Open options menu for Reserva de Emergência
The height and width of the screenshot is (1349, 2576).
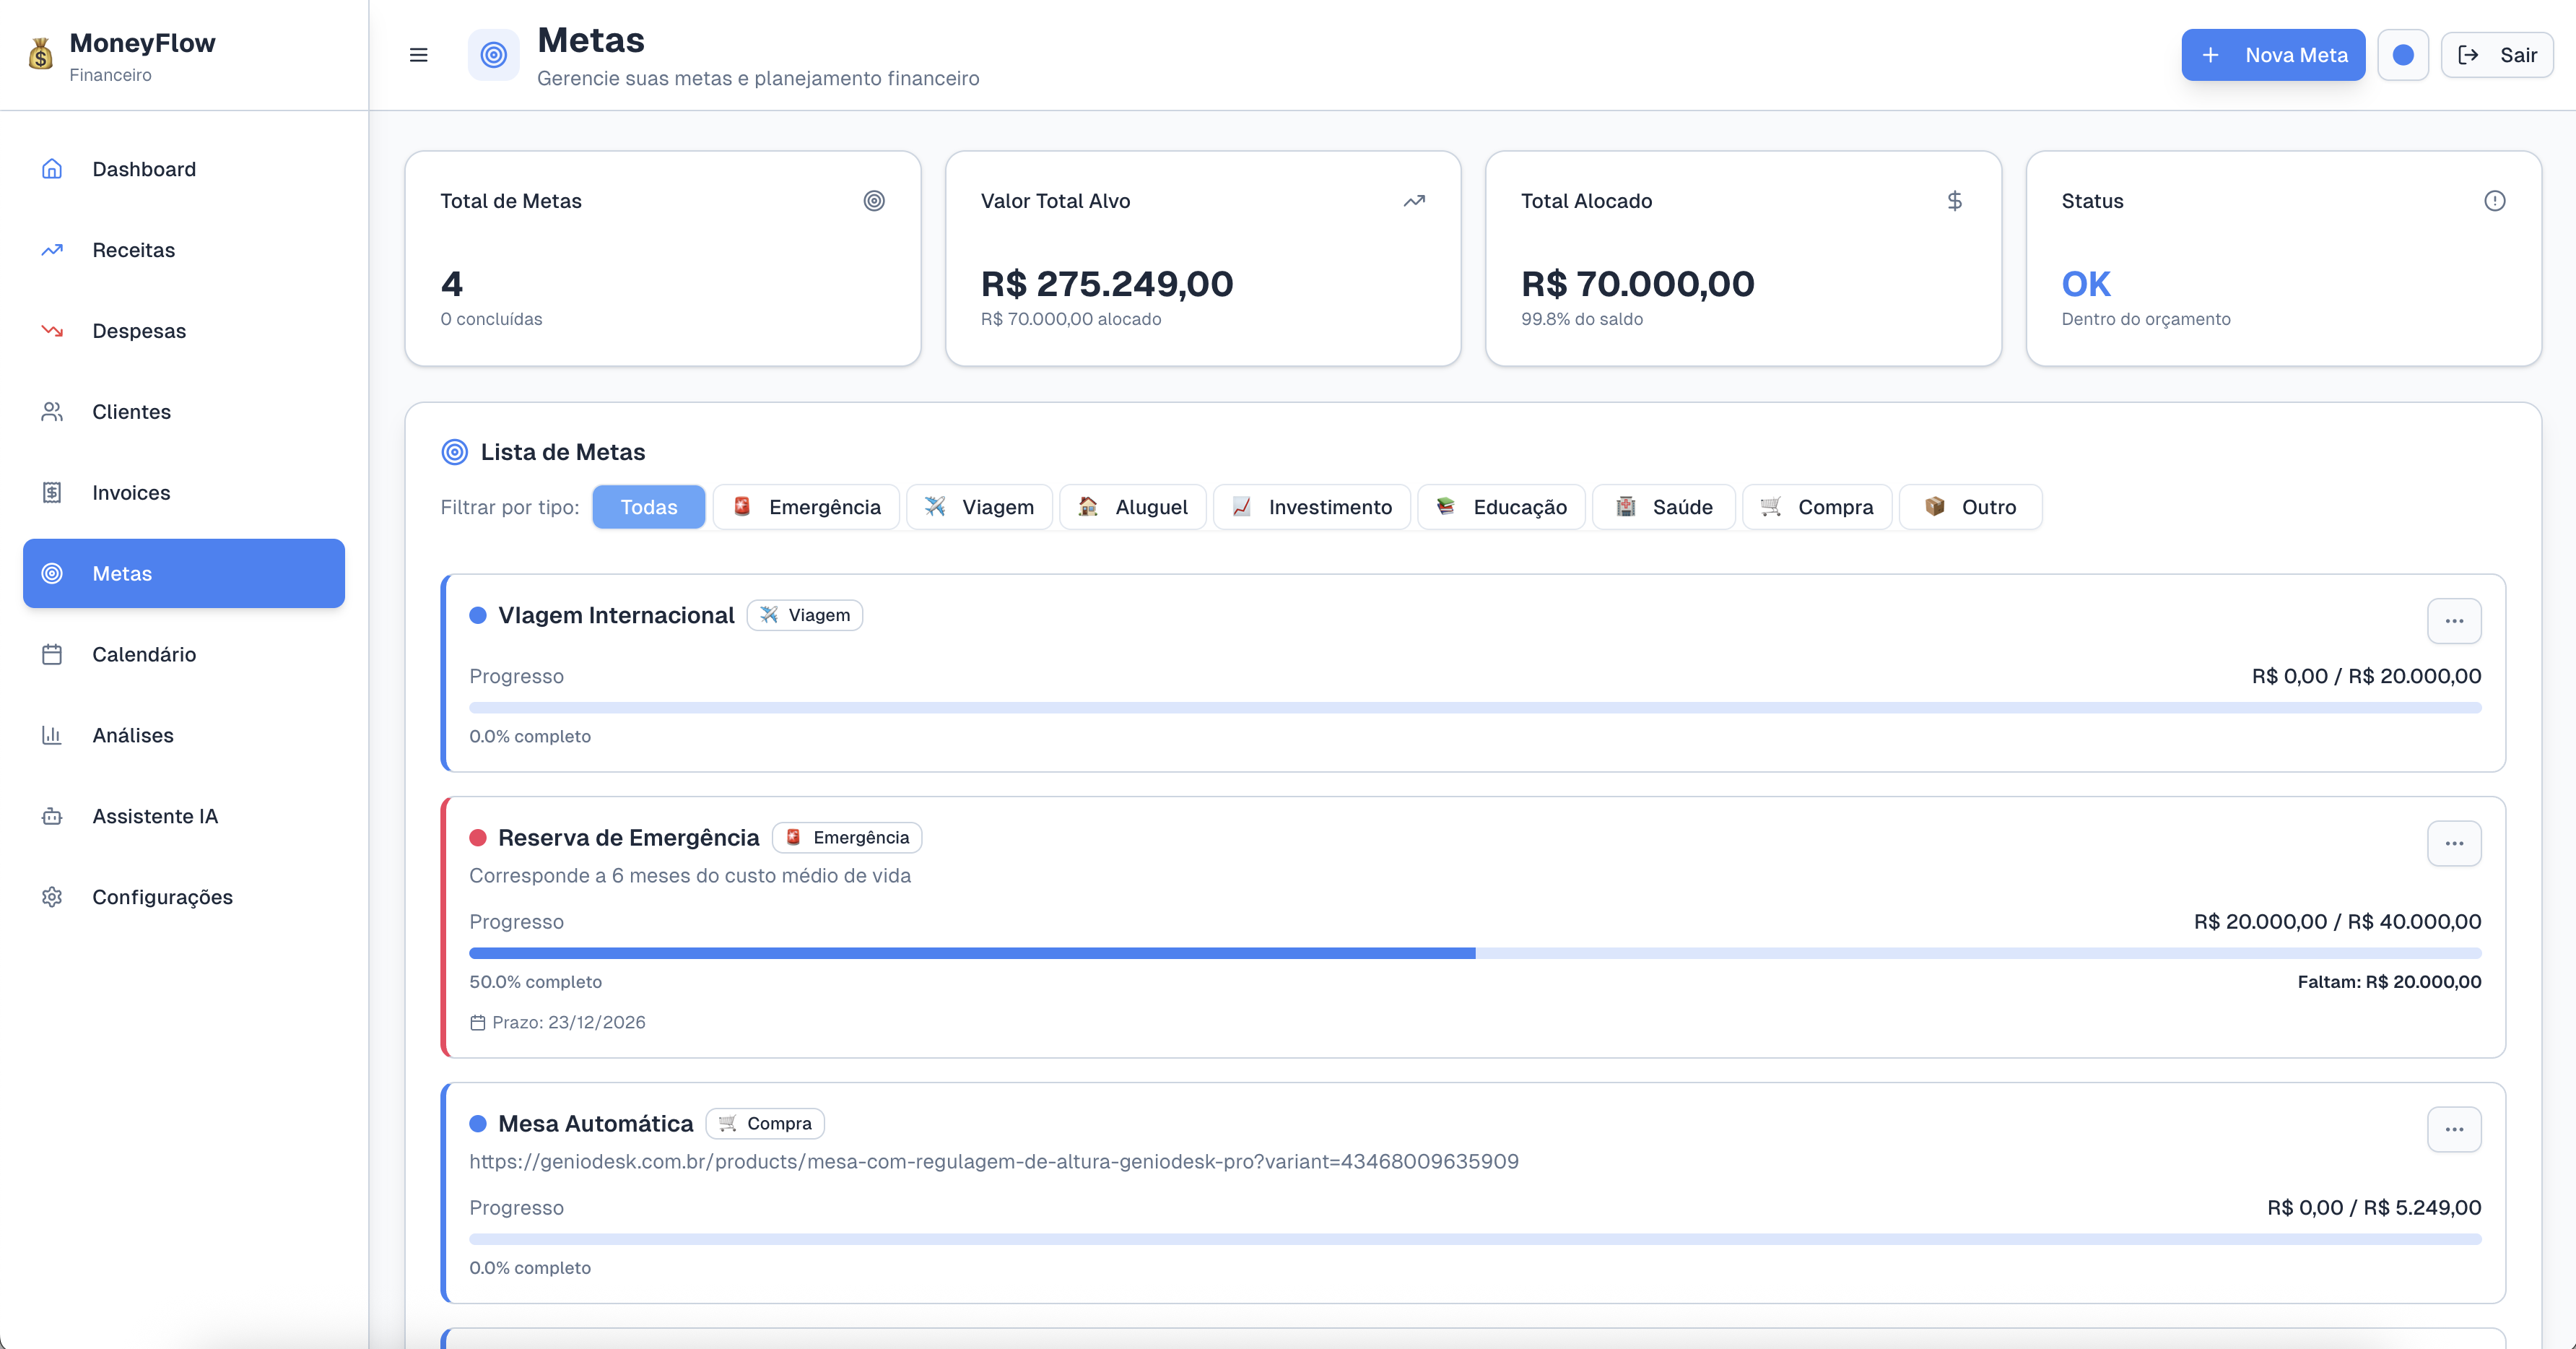[x=2454, y=843]
